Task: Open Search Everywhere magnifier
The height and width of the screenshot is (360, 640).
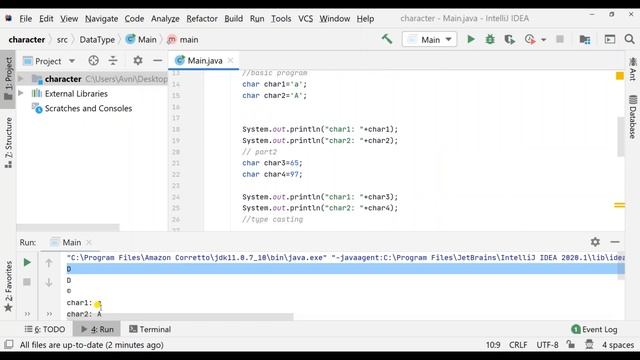Action: (629, 39)
